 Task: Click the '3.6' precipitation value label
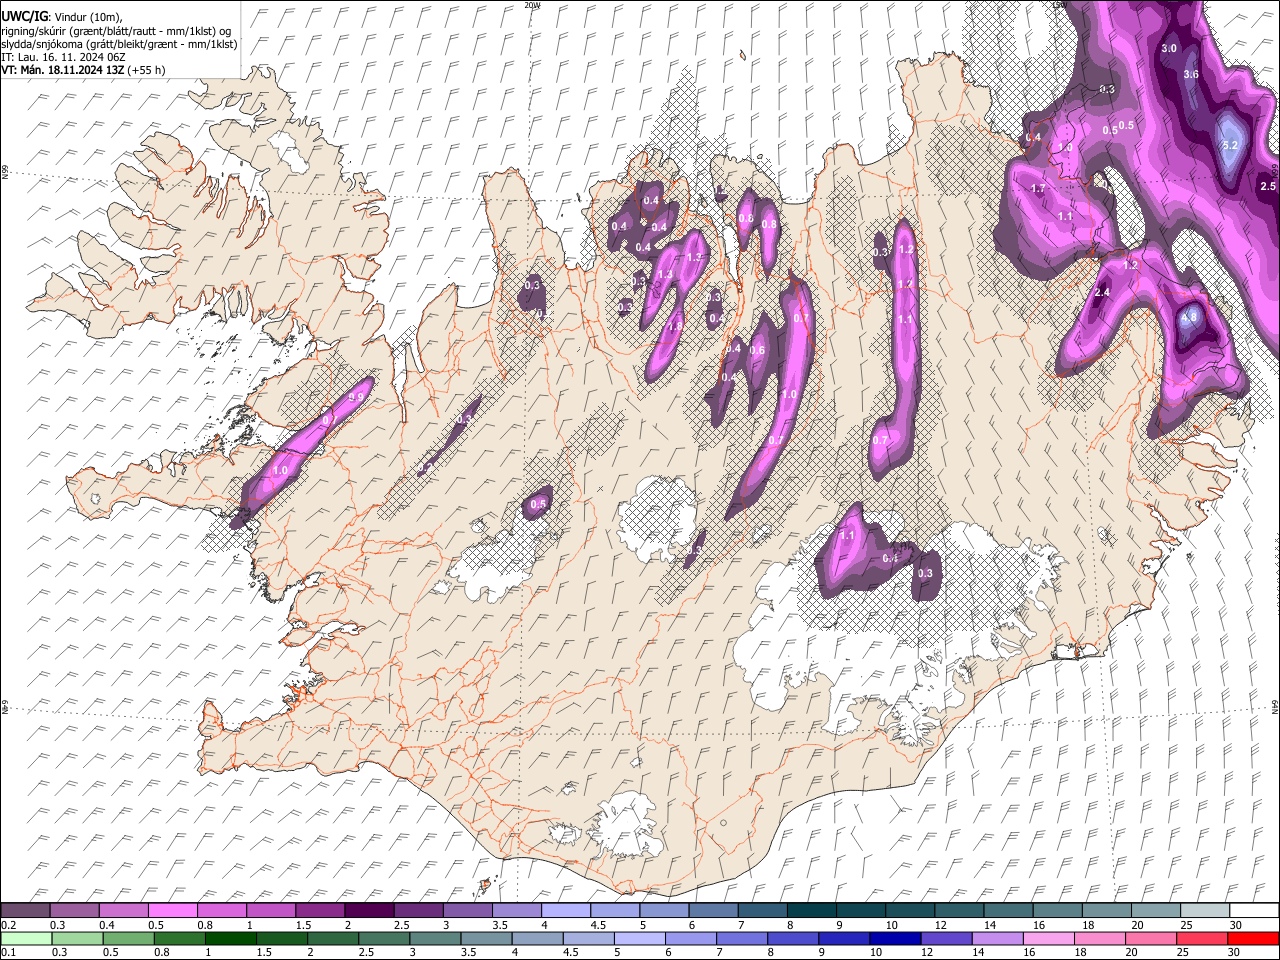1191,74
